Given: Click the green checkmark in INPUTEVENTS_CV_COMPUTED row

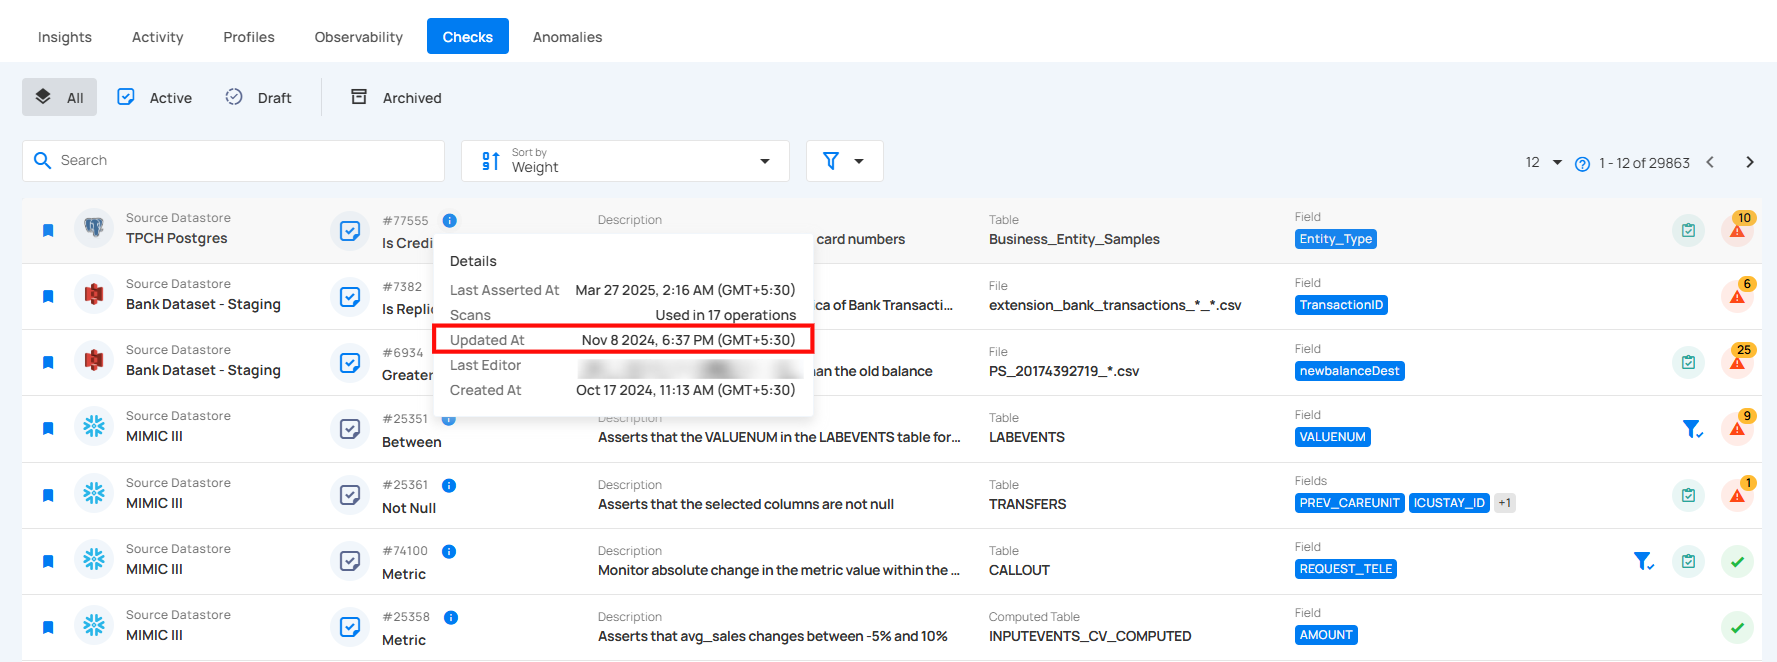Looking at the screenshot, I should (x=1738, y=627).
